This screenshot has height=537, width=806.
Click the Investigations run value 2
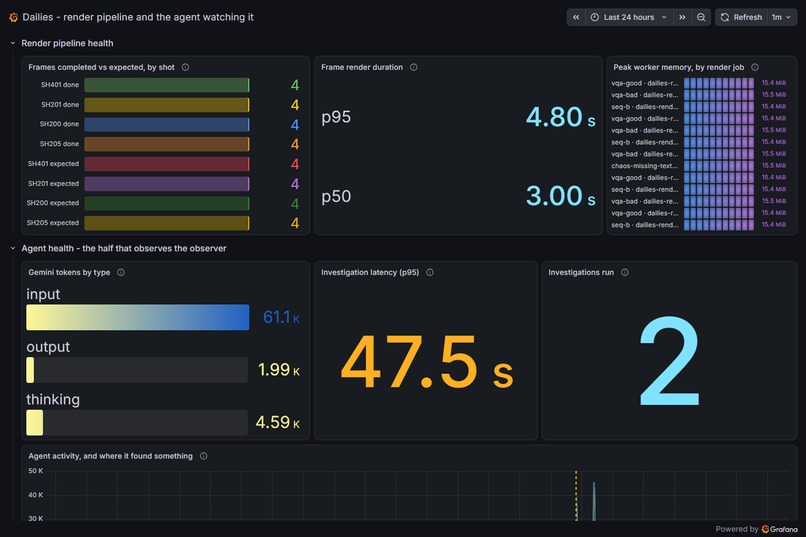[x=669, y=361]
